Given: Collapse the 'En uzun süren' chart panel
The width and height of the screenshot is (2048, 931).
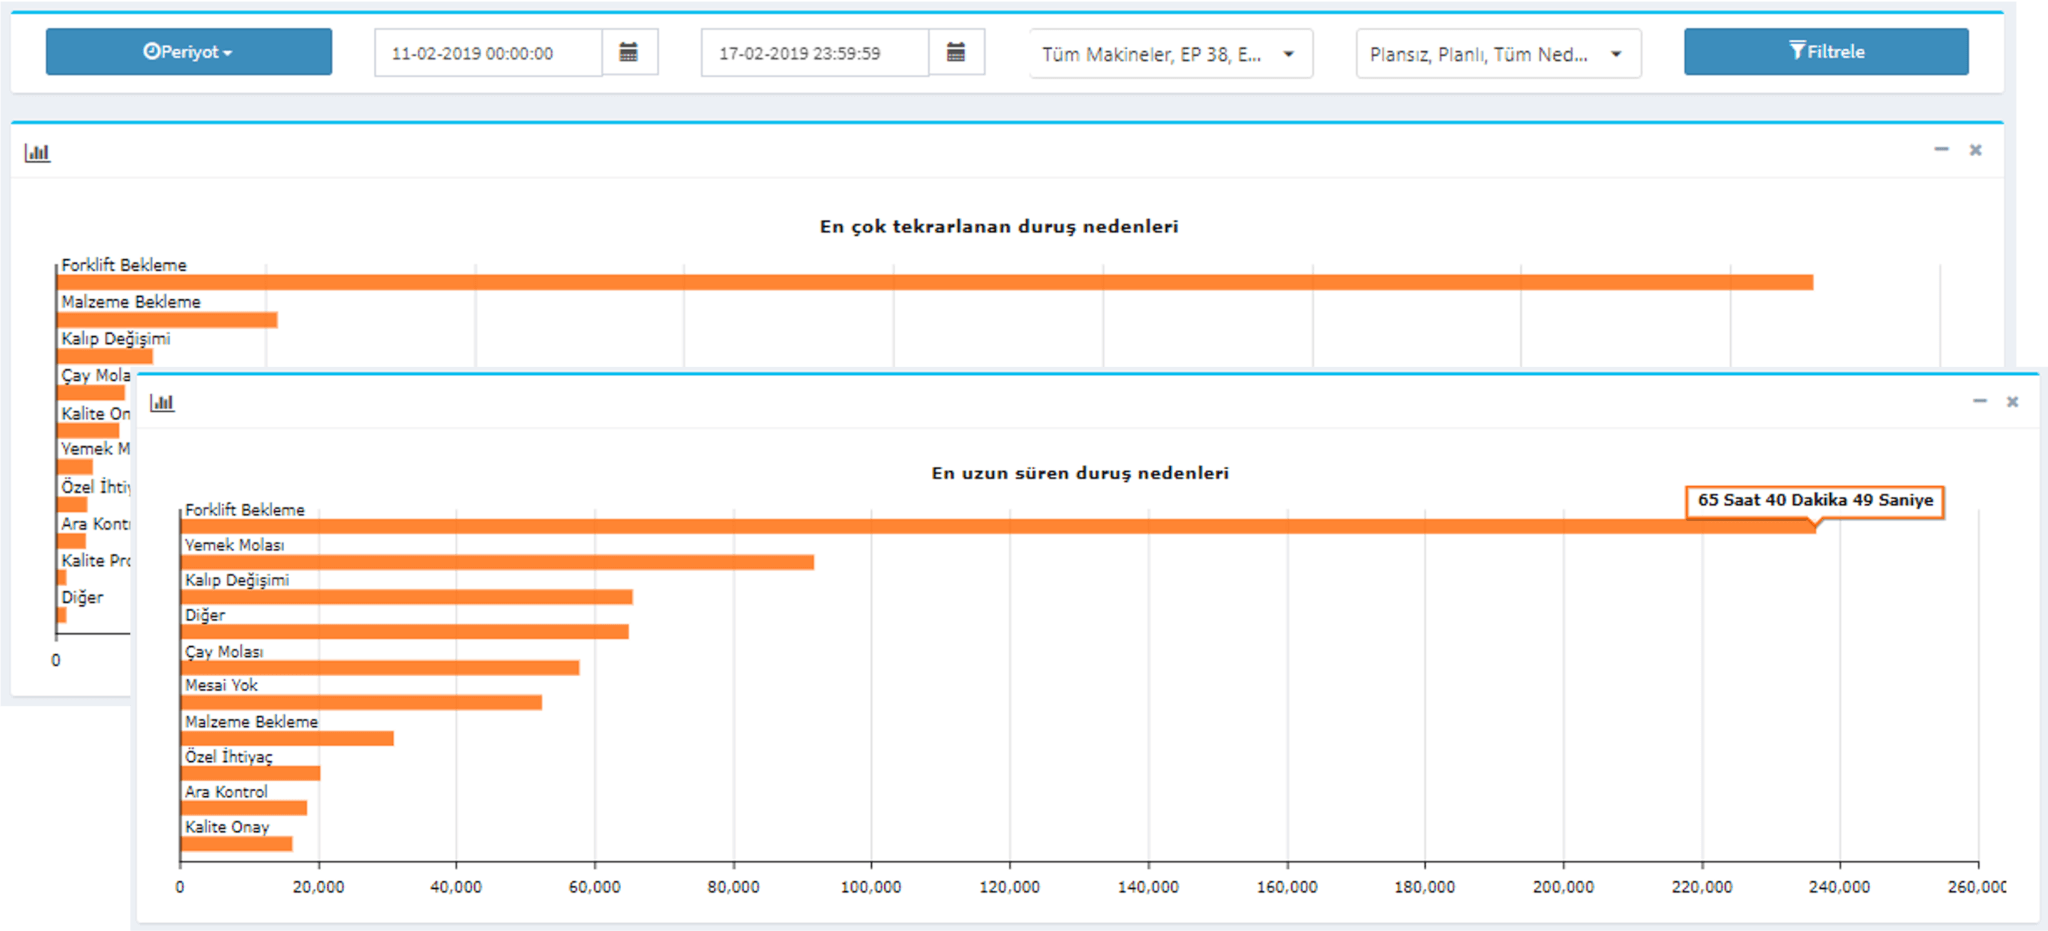Looking at the screenshot, I should tap(1979, 401).
